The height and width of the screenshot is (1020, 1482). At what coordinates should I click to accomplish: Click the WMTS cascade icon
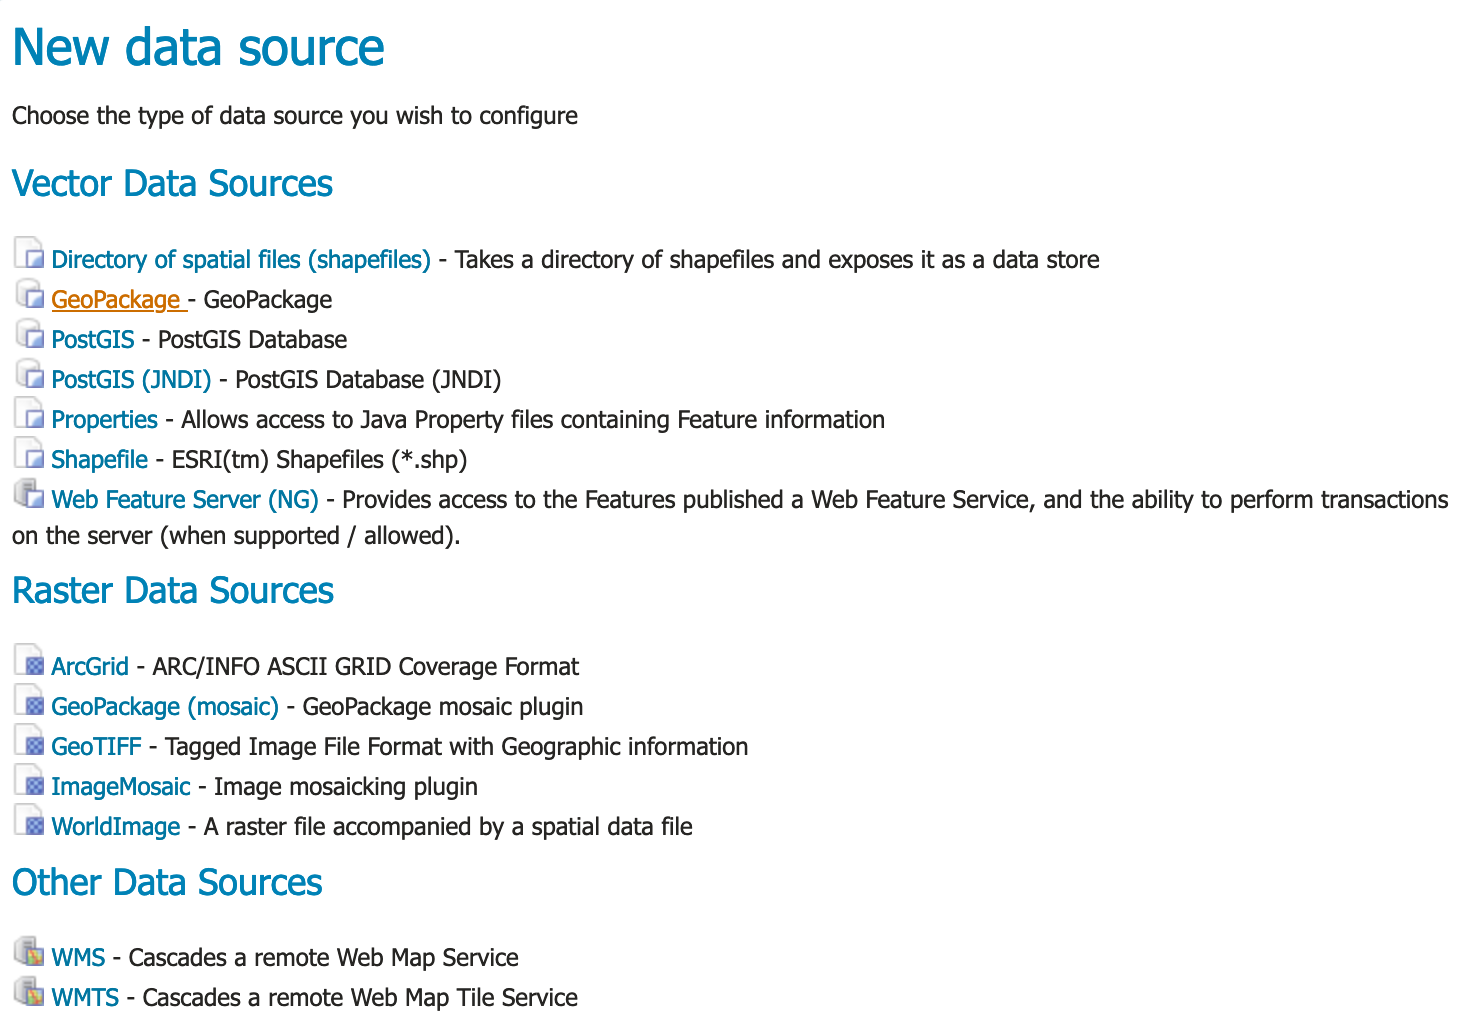pos(30,993)
